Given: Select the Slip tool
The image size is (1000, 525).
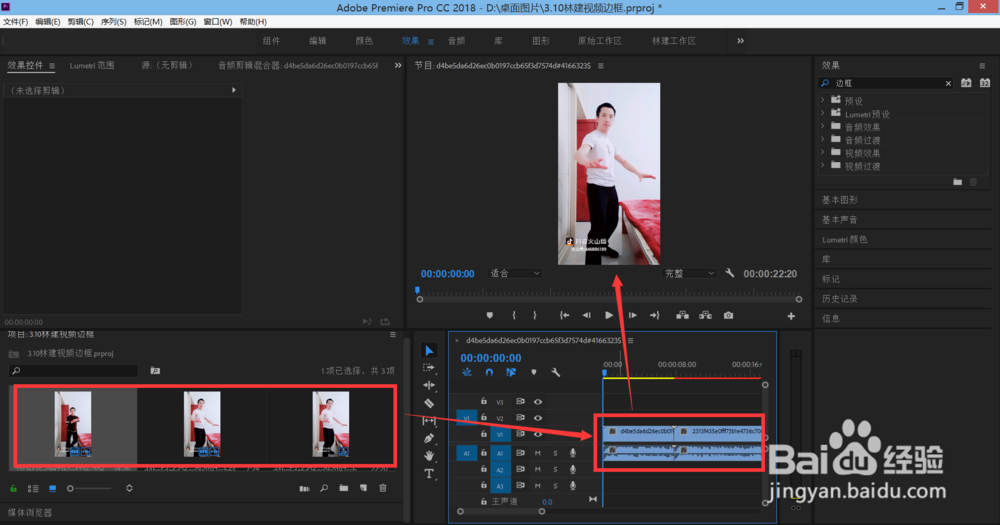Looking at the screenshot, I should 429,421.
